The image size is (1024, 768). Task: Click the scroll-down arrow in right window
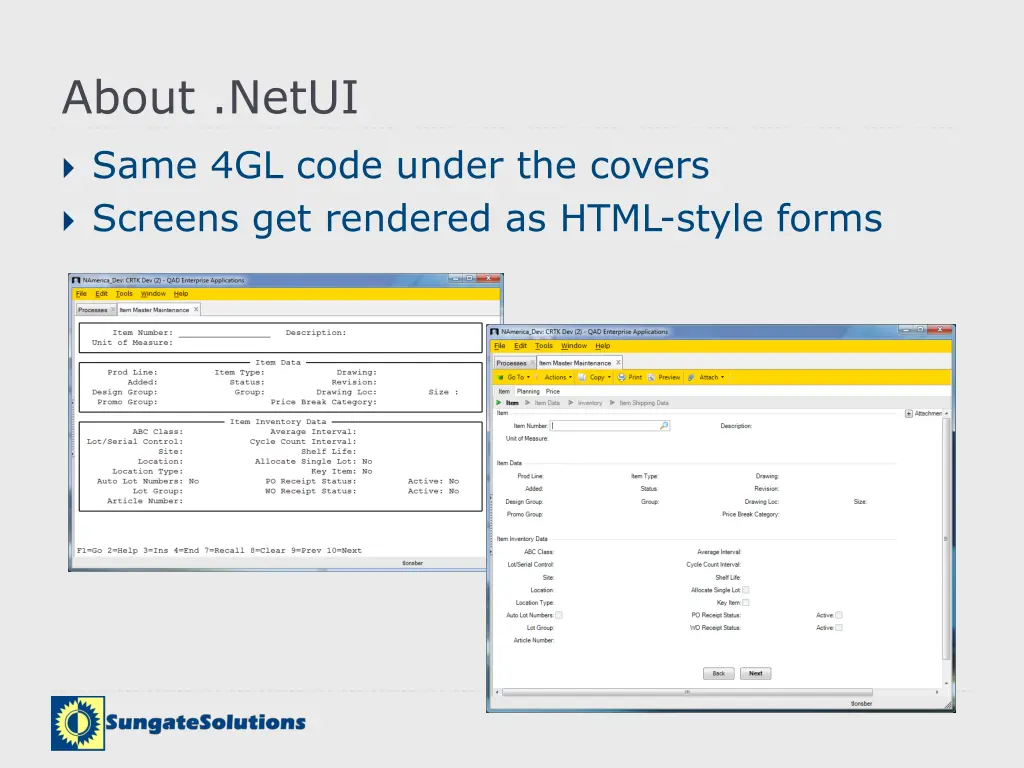[946, 683]
